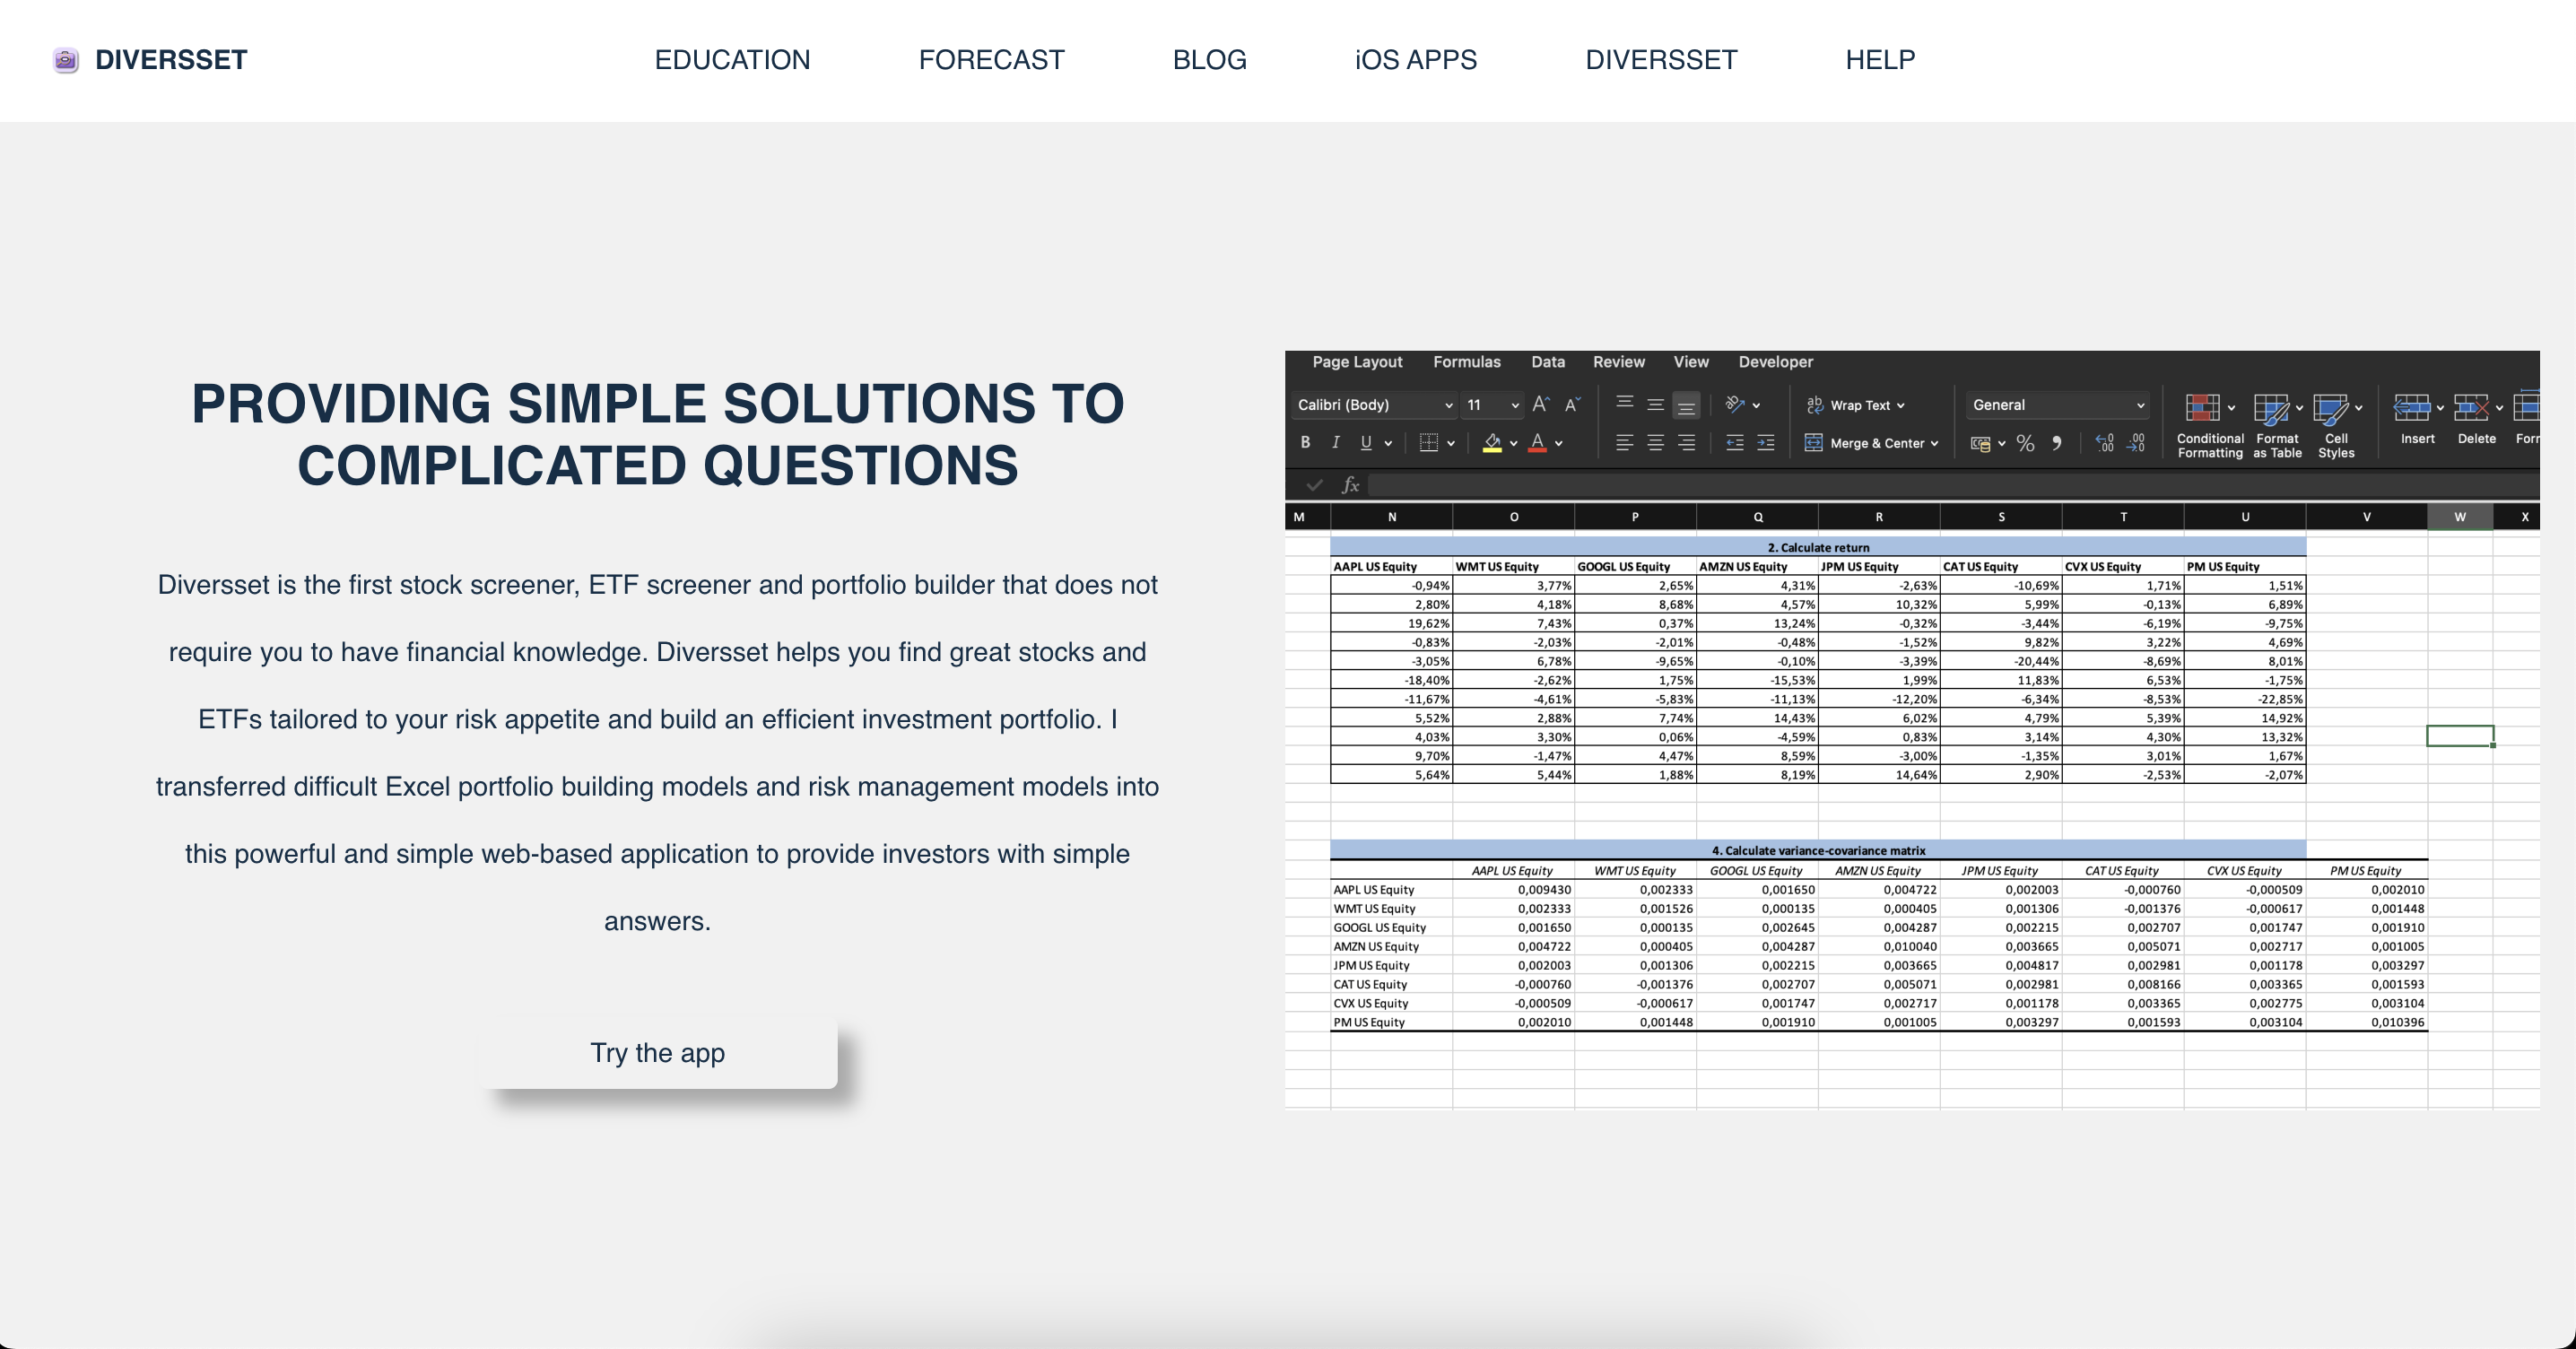Toggle italic formatting in Excel ribbon
Screen dimensions: 2576x1349
(1335, 442)
